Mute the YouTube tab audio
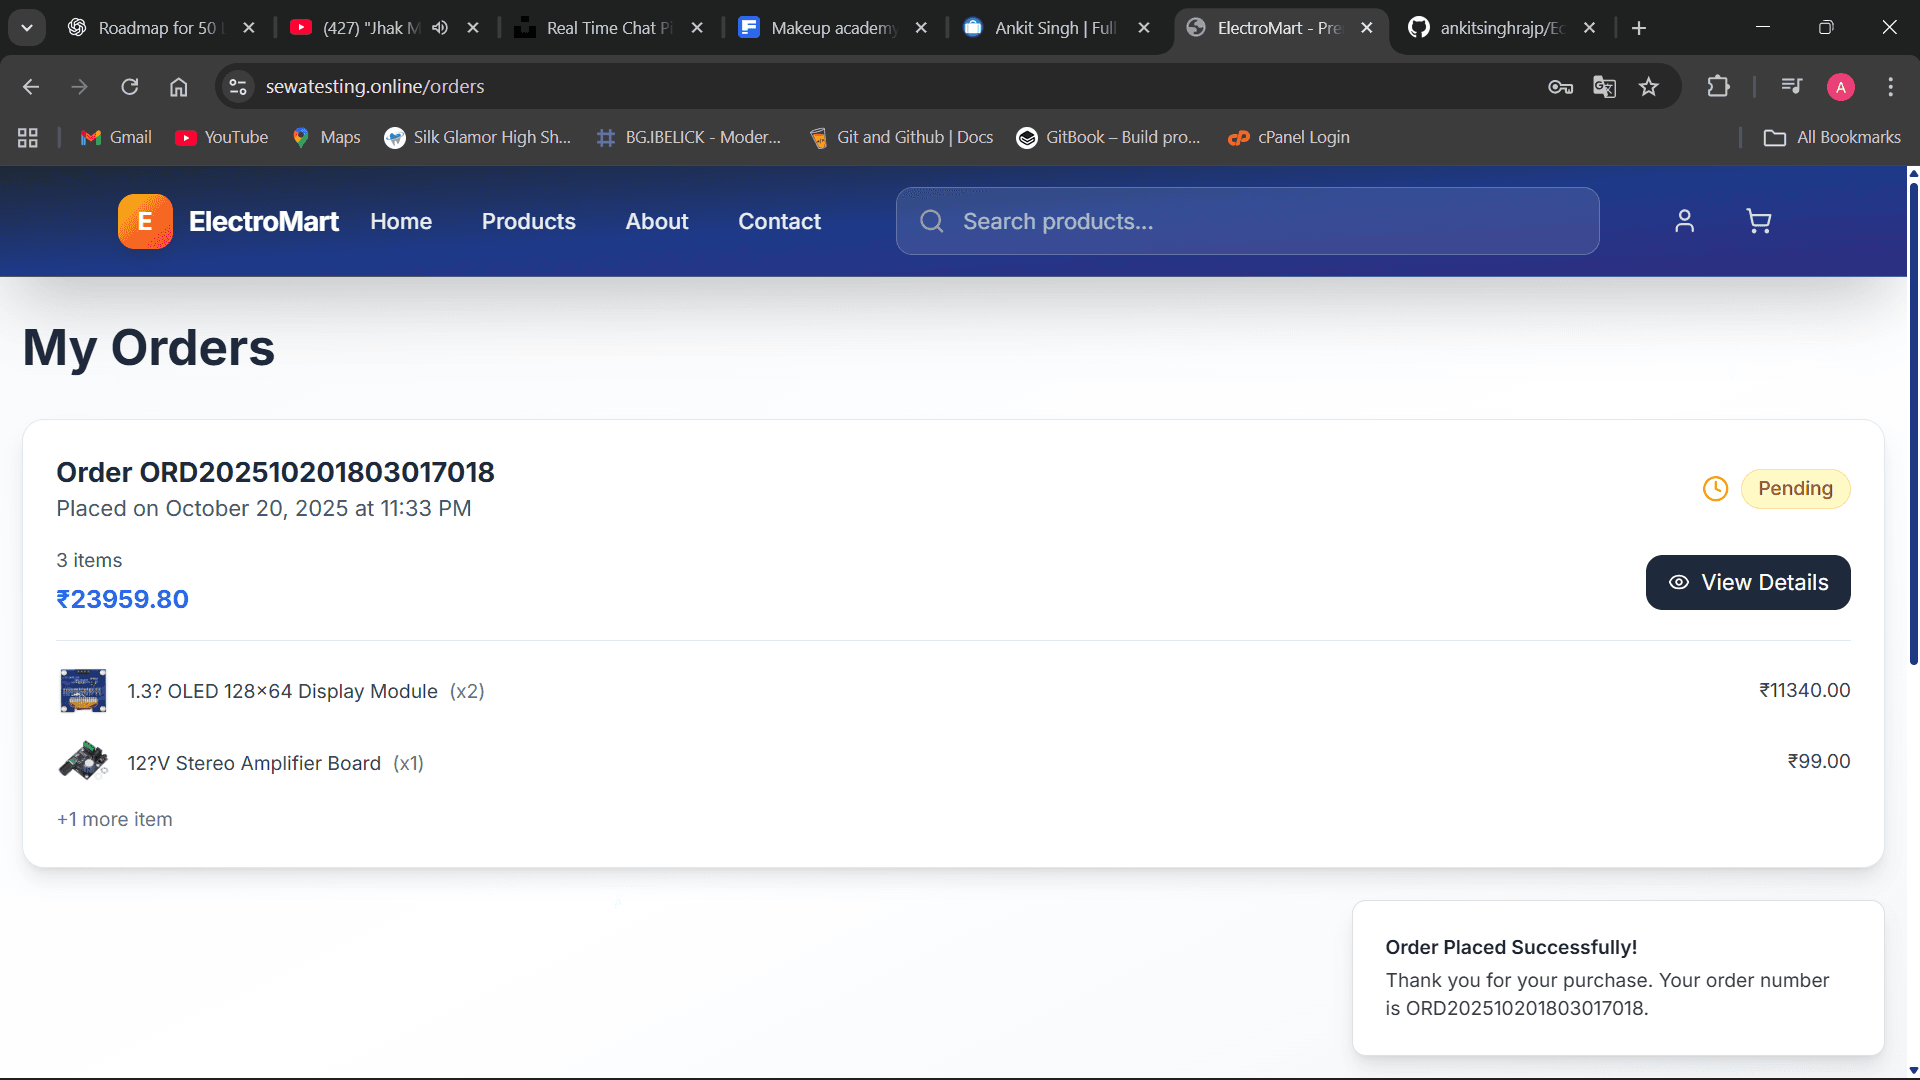The width and height of the screenshot is (1920, 1080). 440,28
